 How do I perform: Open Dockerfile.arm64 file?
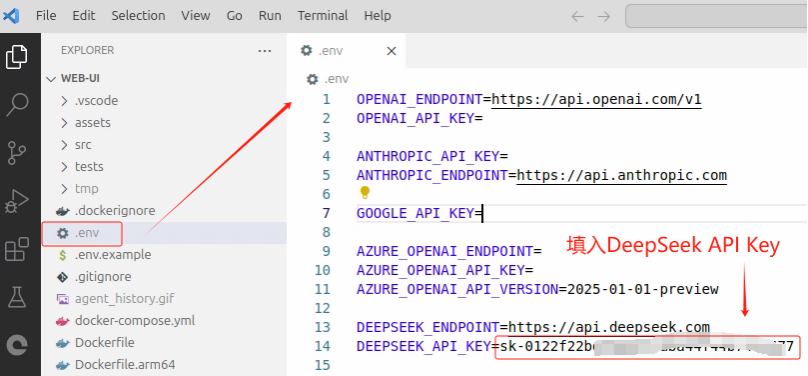click(164, 365)
